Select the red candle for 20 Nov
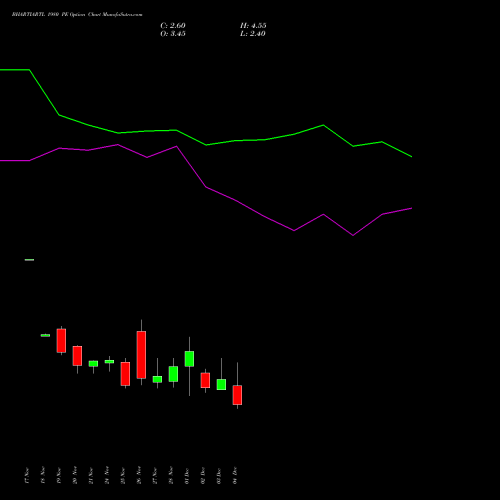This screenshot has width=500, height=500. pyautogui.click(x=77, y=356)
